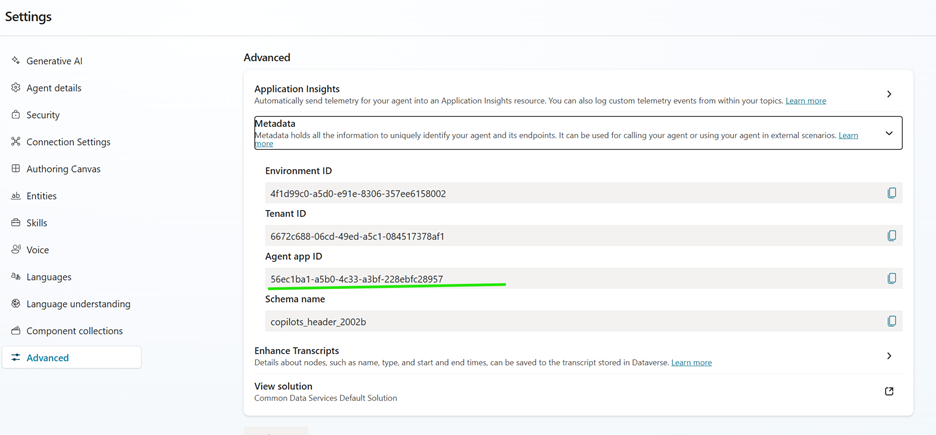Expand the Application Insights section
Image resolution: width=936 pixels, height=435 pixels.
[x=889, y=94]
